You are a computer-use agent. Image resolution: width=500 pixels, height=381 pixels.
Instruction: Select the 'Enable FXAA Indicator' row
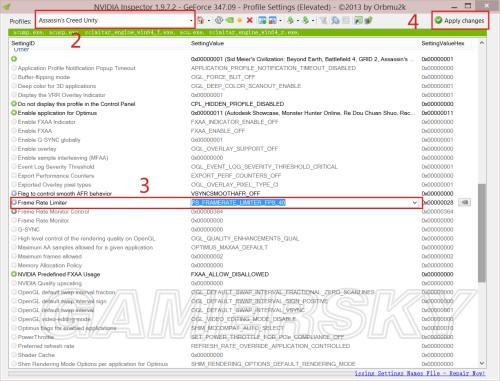(243, 122)
